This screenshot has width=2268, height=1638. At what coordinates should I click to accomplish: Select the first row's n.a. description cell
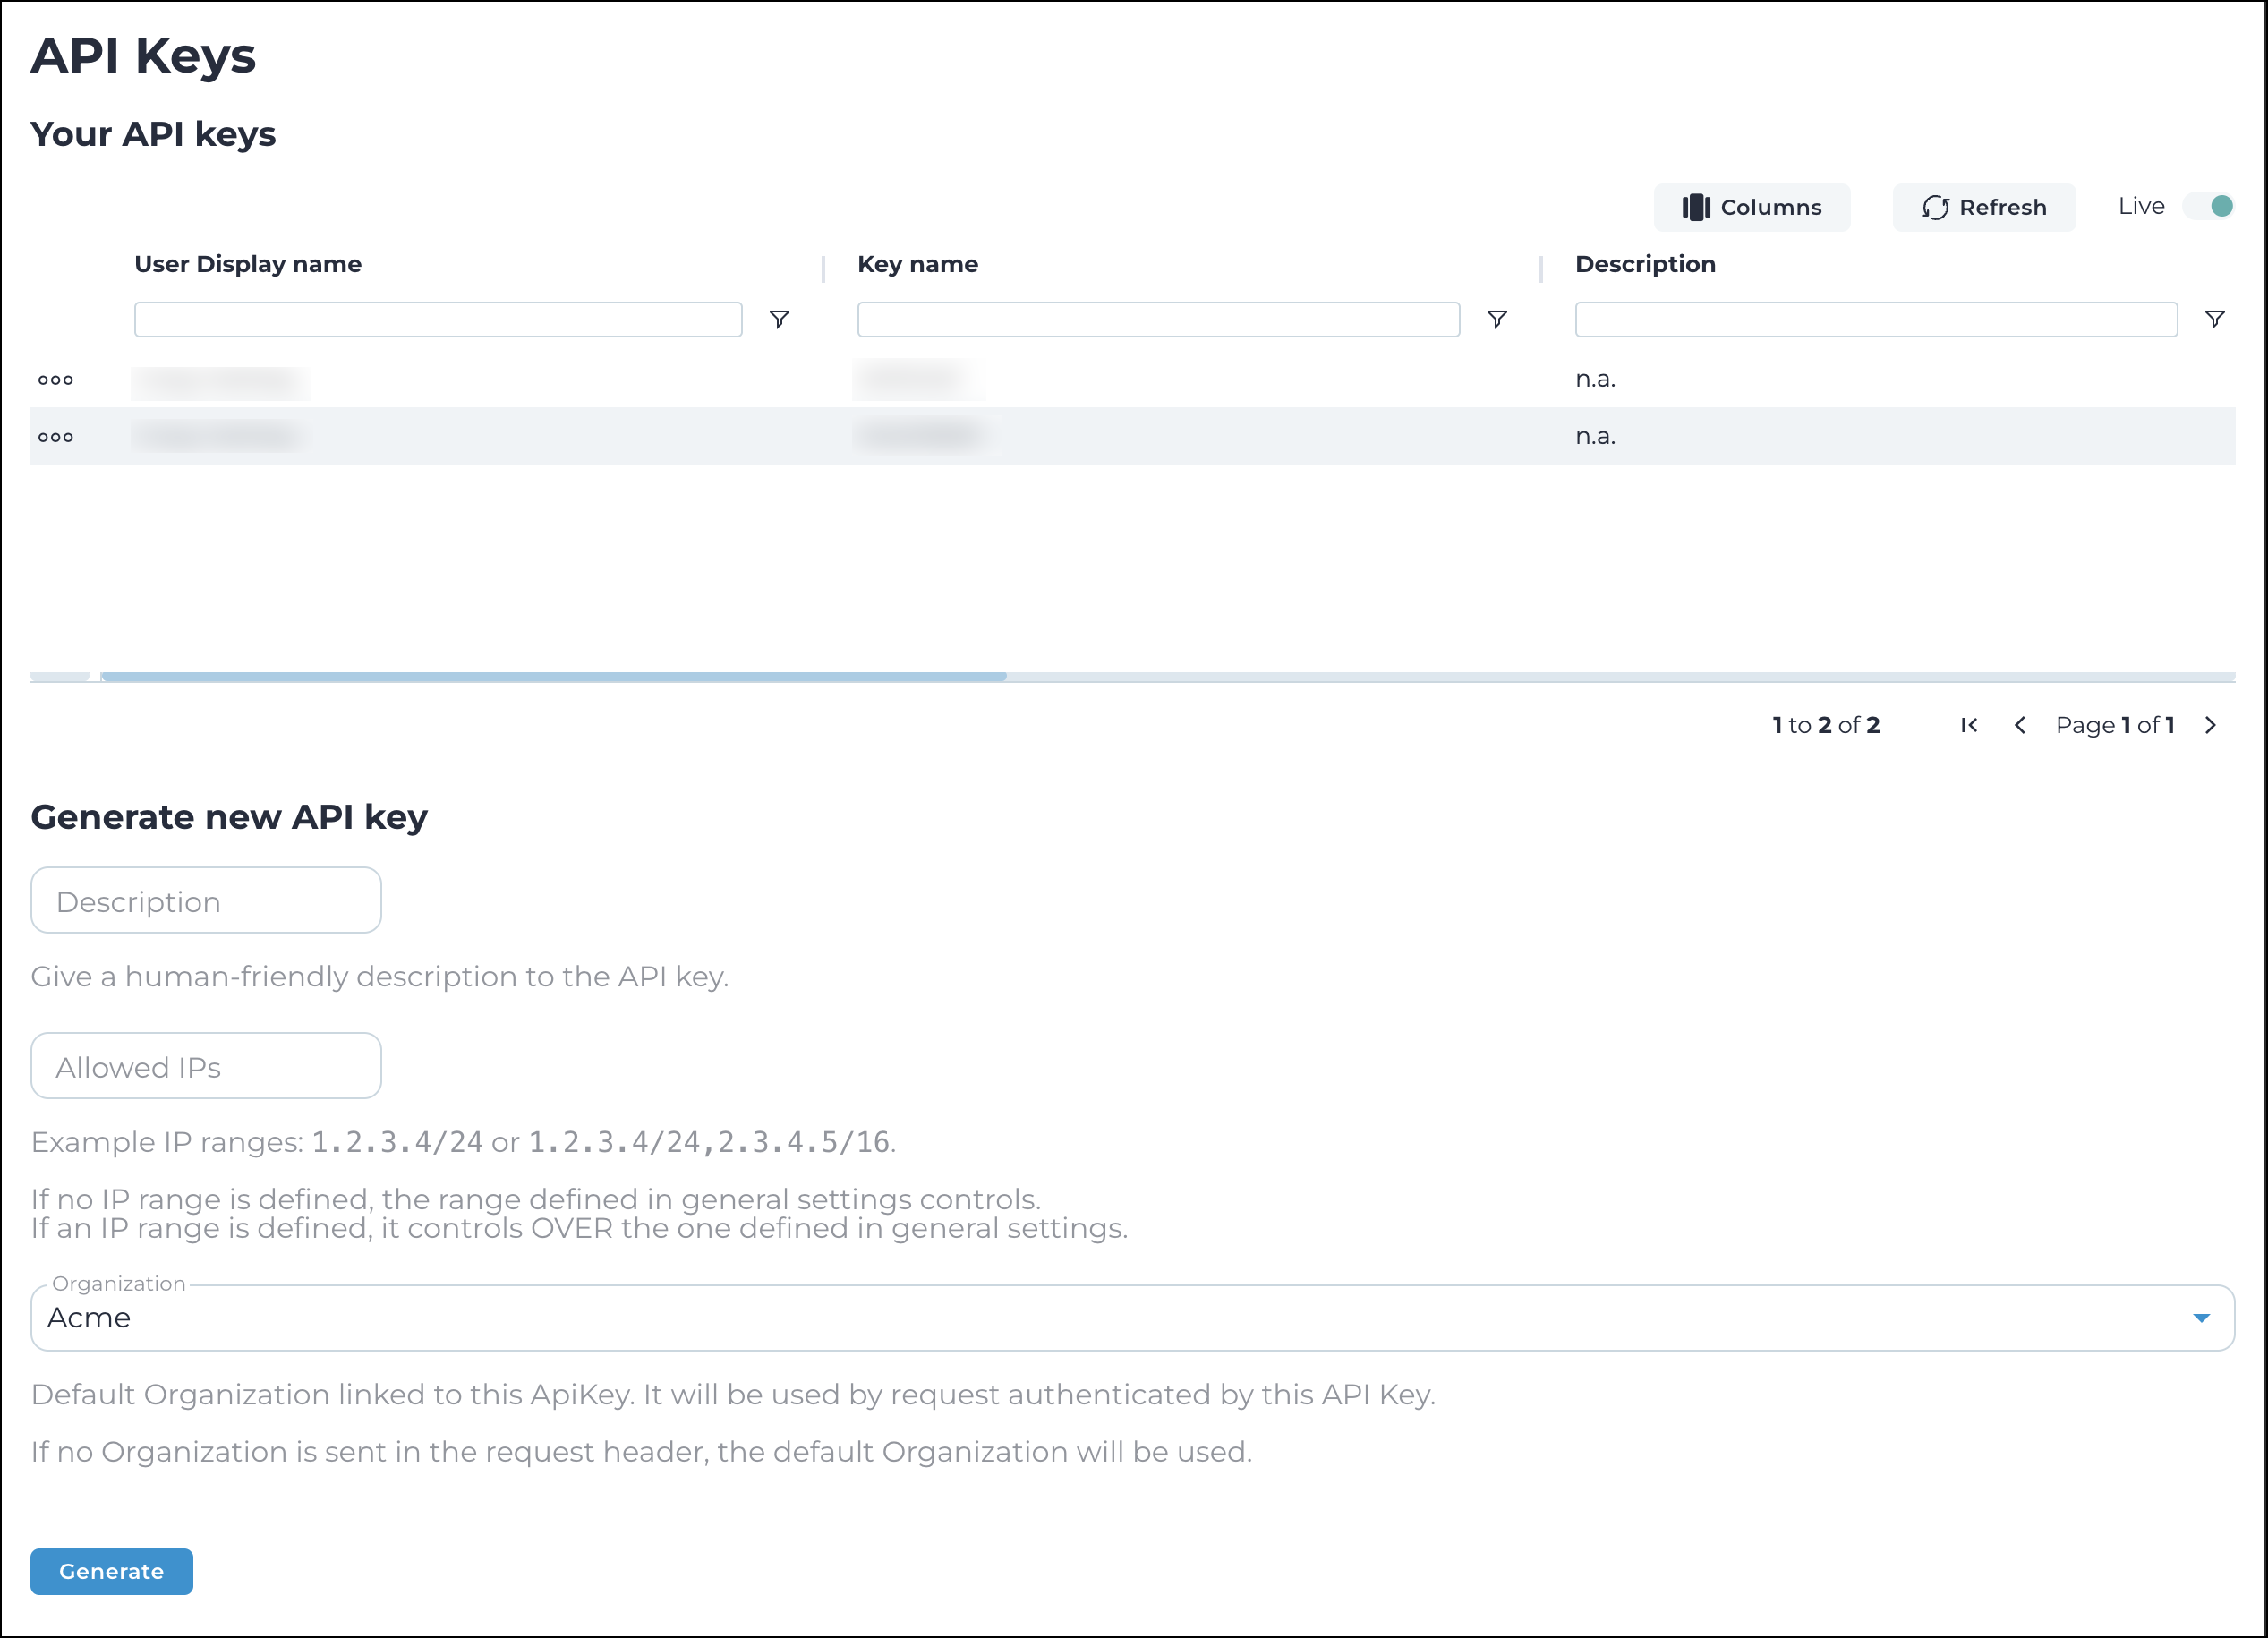click(1595, 379)
